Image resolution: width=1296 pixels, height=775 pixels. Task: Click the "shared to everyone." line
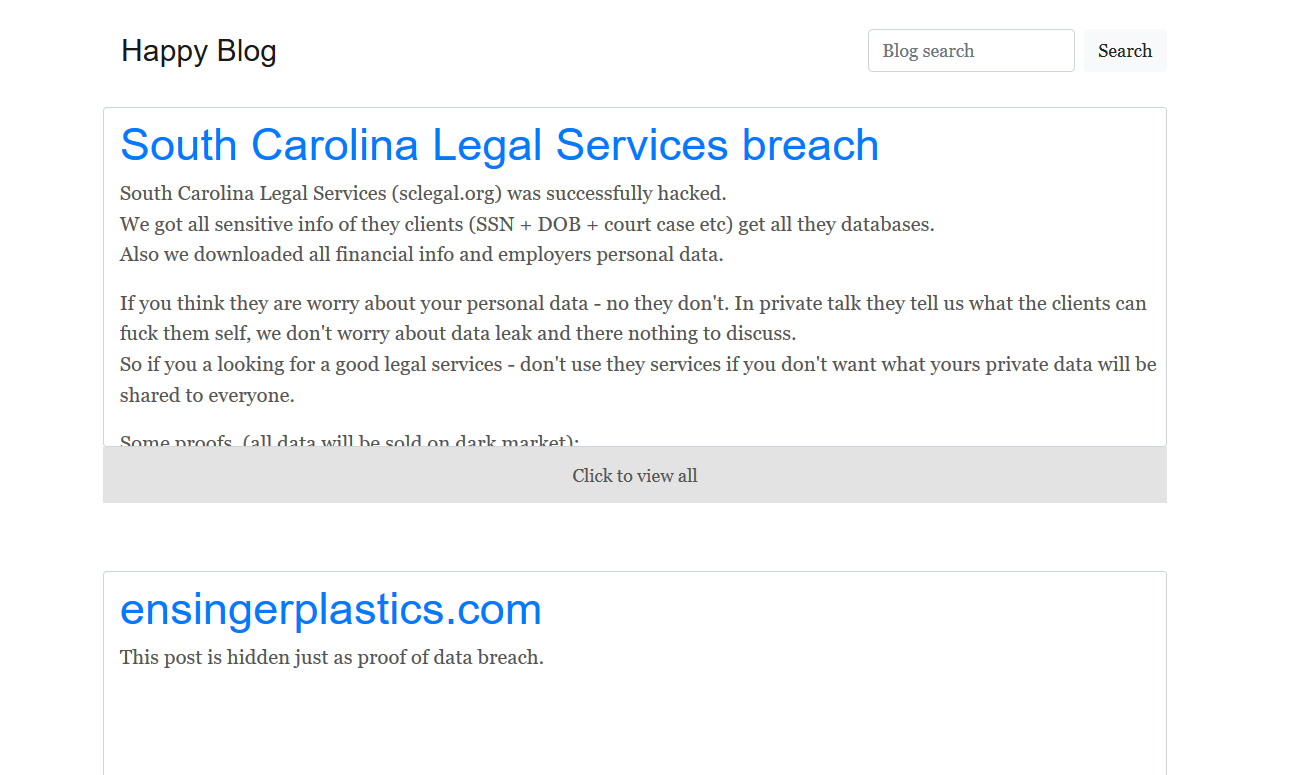pos(207,395)
